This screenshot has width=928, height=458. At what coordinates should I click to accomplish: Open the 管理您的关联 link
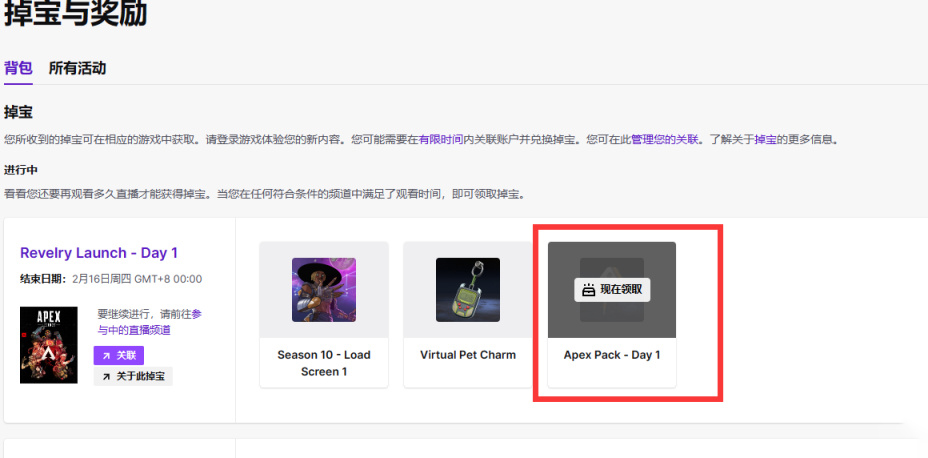(x=664, y=140)
